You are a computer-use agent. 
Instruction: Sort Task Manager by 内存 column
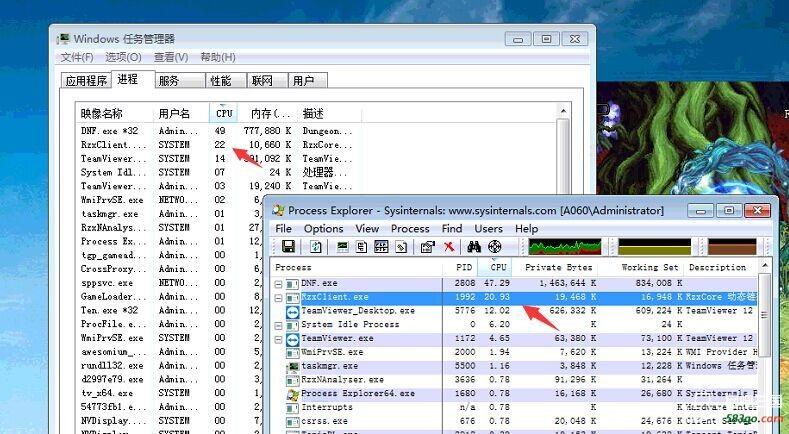pyautogui.click(x=267, y=113)
